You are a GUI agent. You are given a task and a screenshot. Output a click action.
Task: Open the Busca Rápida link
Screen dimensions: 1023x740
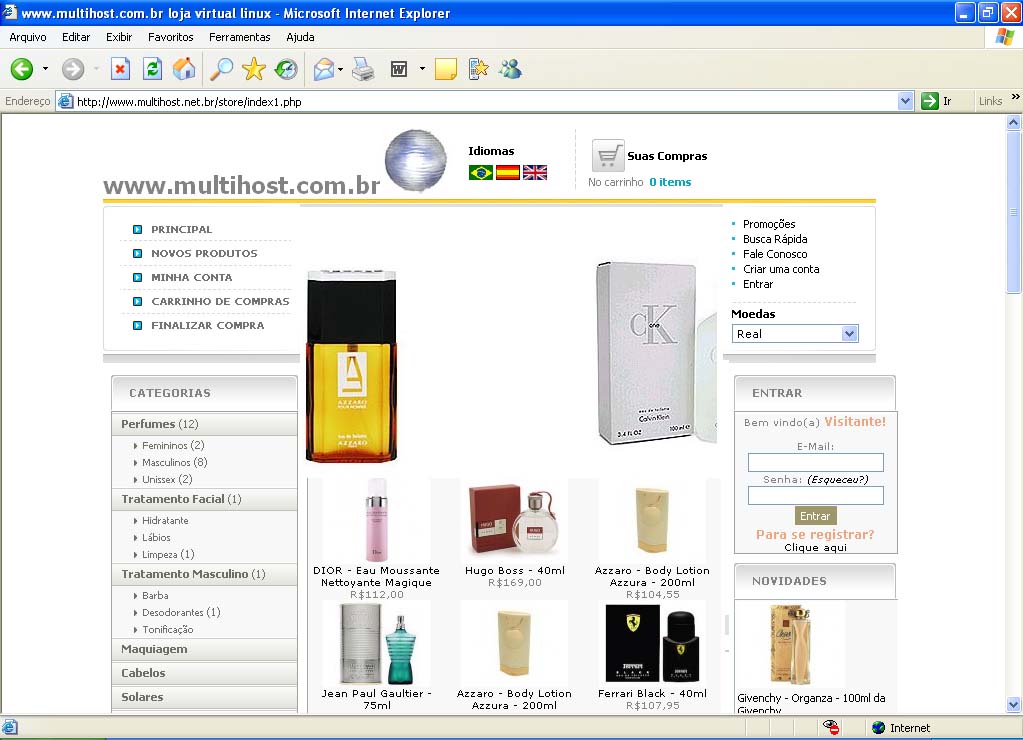pos(775,239)
